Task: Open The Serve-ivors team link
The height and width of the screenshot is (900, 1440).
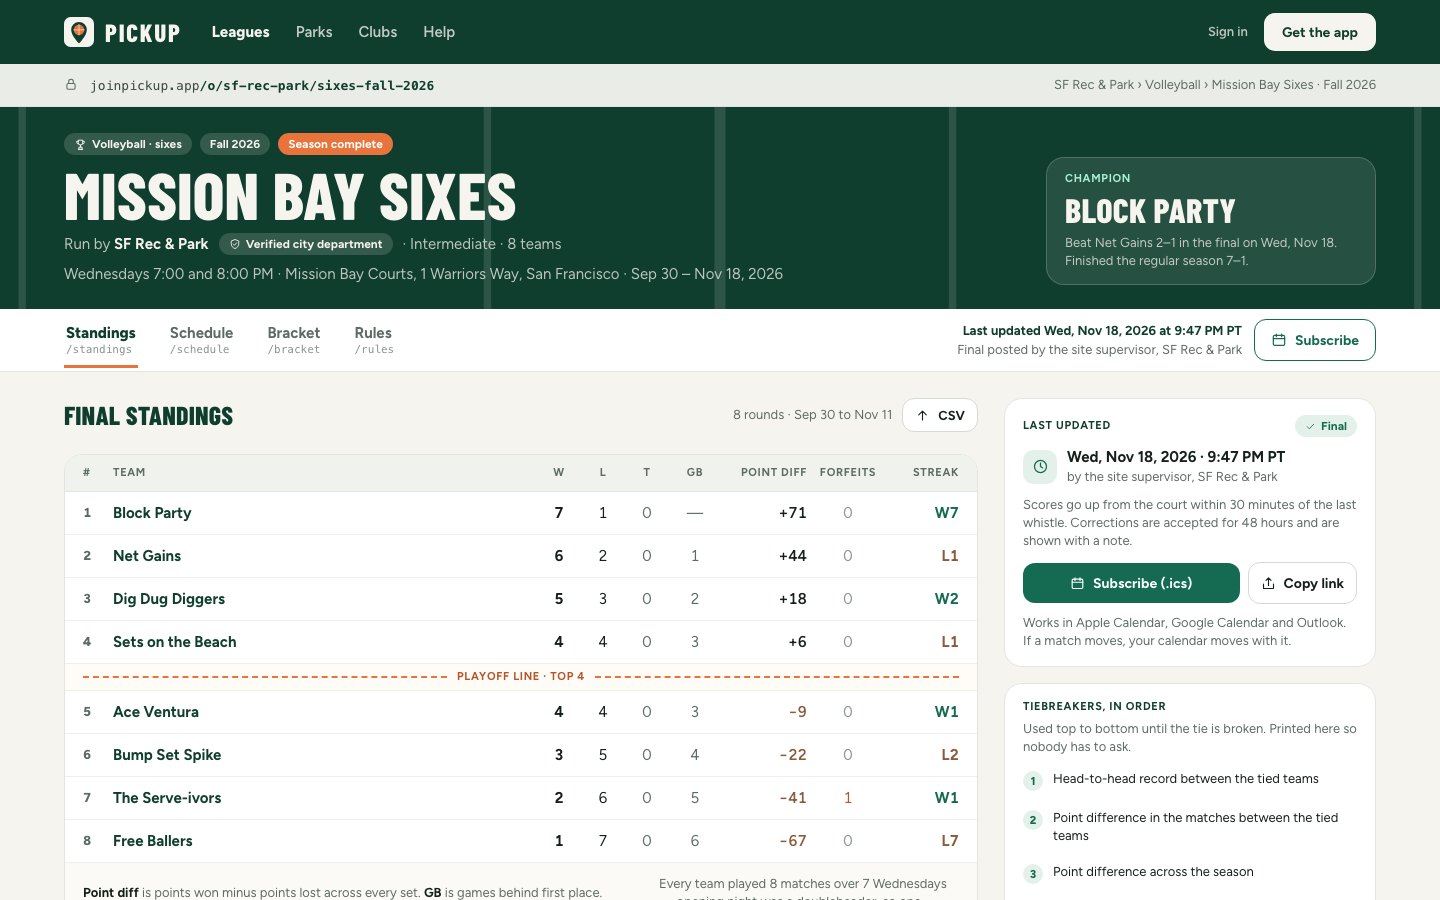Action: (x=167, y=798)
